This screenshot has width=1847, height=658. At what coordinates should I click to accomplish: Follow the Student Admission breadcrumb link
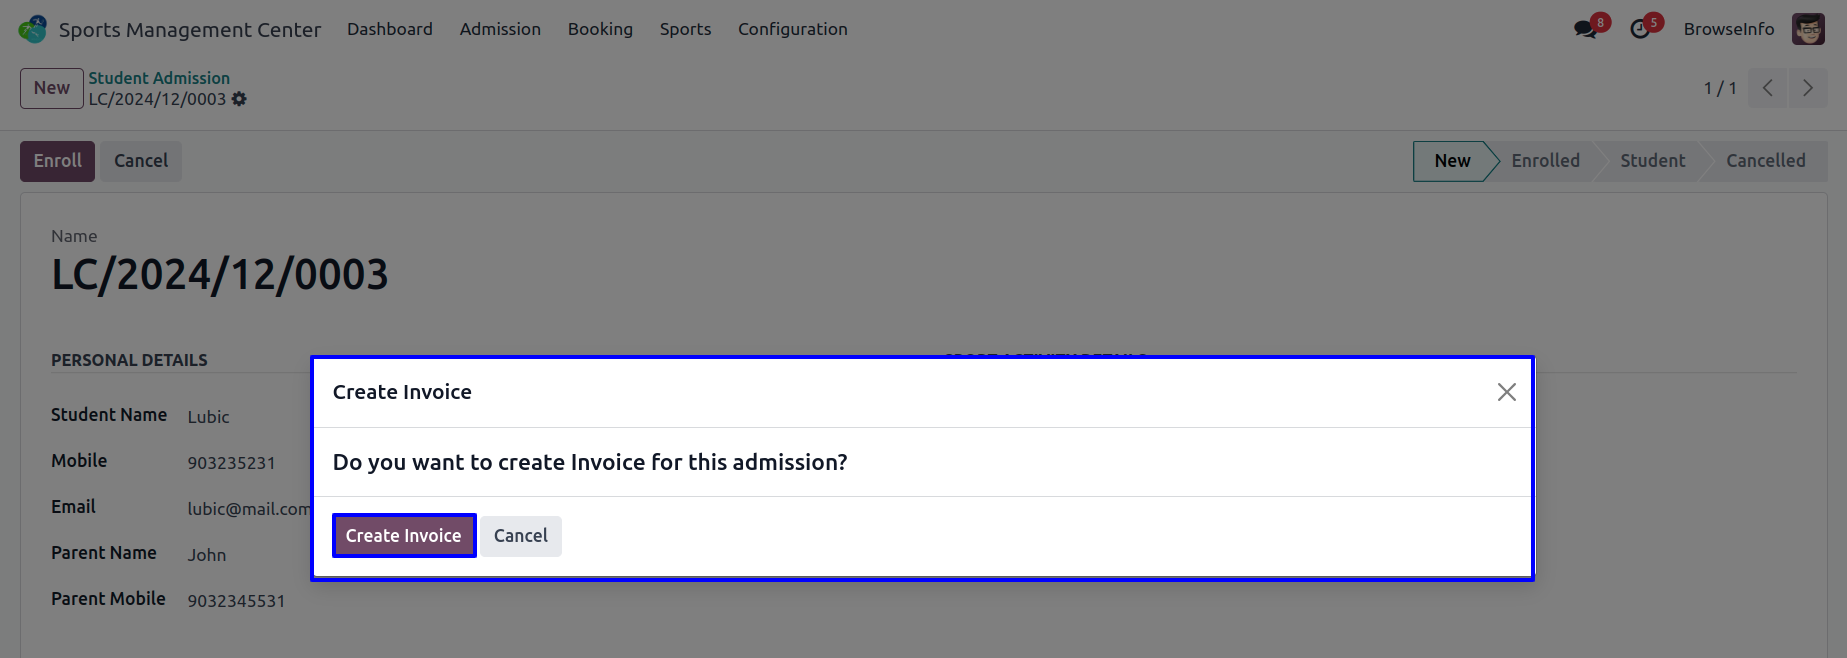pyautogui.click(x=159, y=78)
